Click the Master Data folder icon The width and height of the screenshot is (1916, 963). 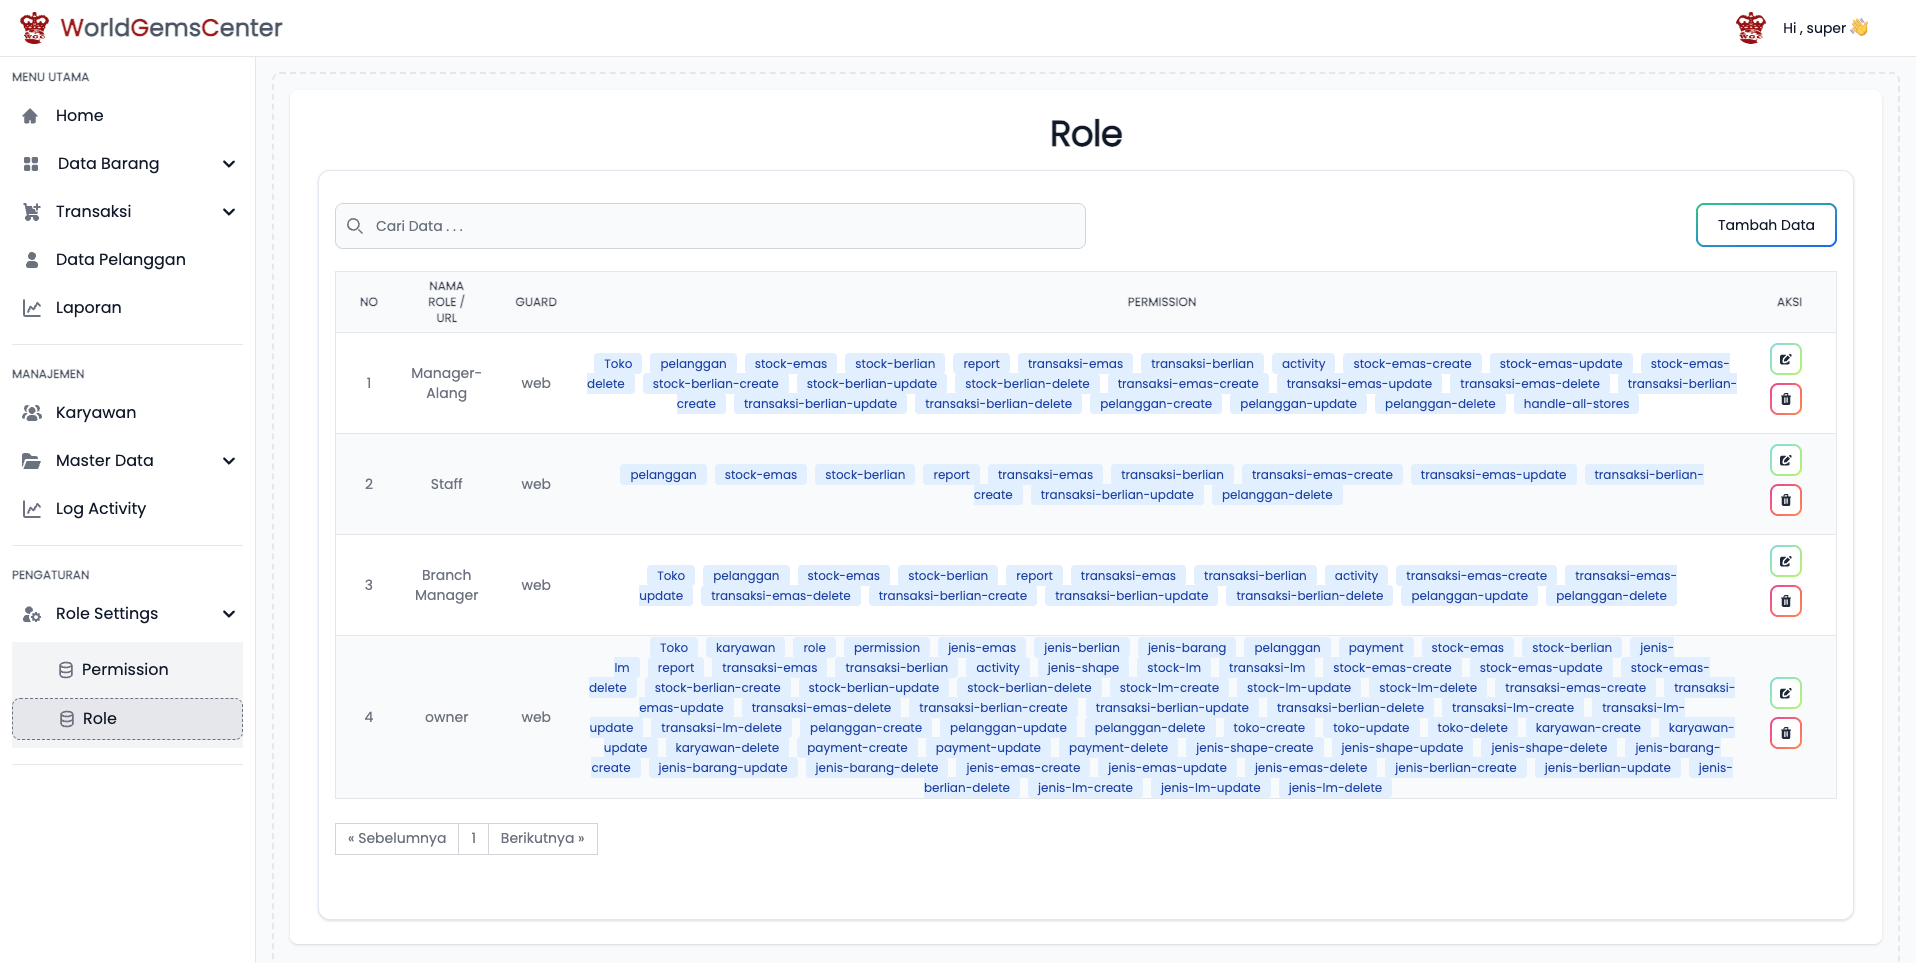click(32, 461)
